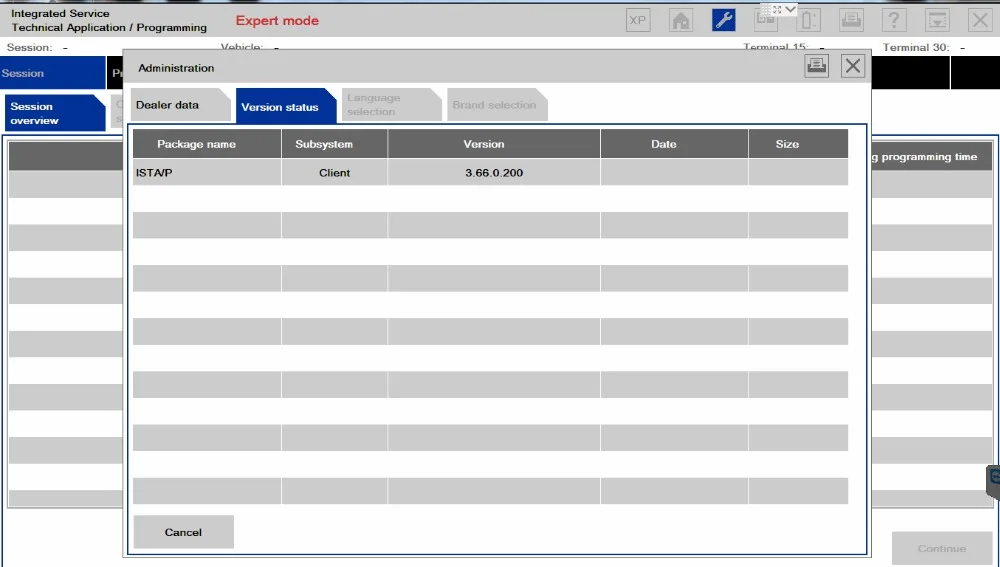The width and height of the screenshot is (1000, 567).
Task: Click the overlay fullscreen arrows icon
Action: click(x=777, y=9)
